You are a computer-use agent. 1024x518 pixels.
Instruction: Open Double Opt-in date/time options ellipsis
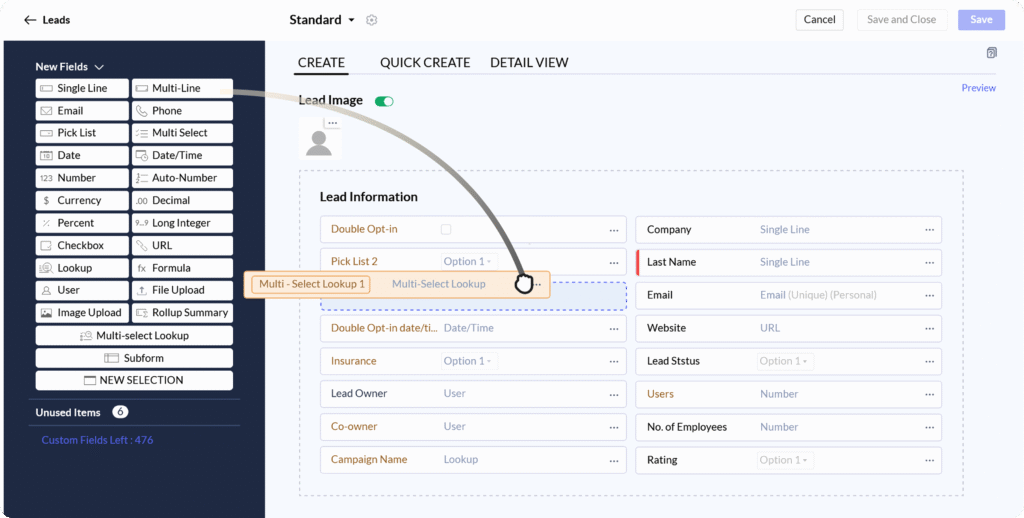pyautogui.click(x=614, y=329)
